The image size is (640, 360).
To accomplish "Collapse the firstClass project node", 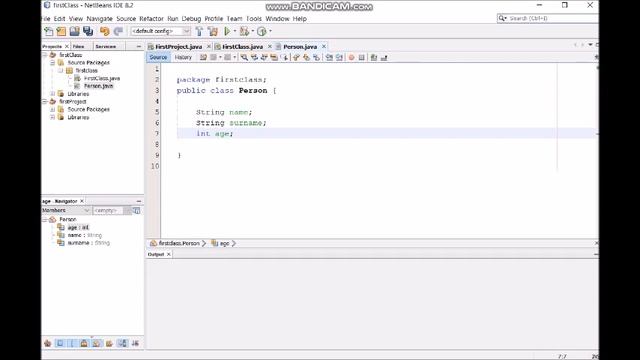I will click(x=44, y=55).
